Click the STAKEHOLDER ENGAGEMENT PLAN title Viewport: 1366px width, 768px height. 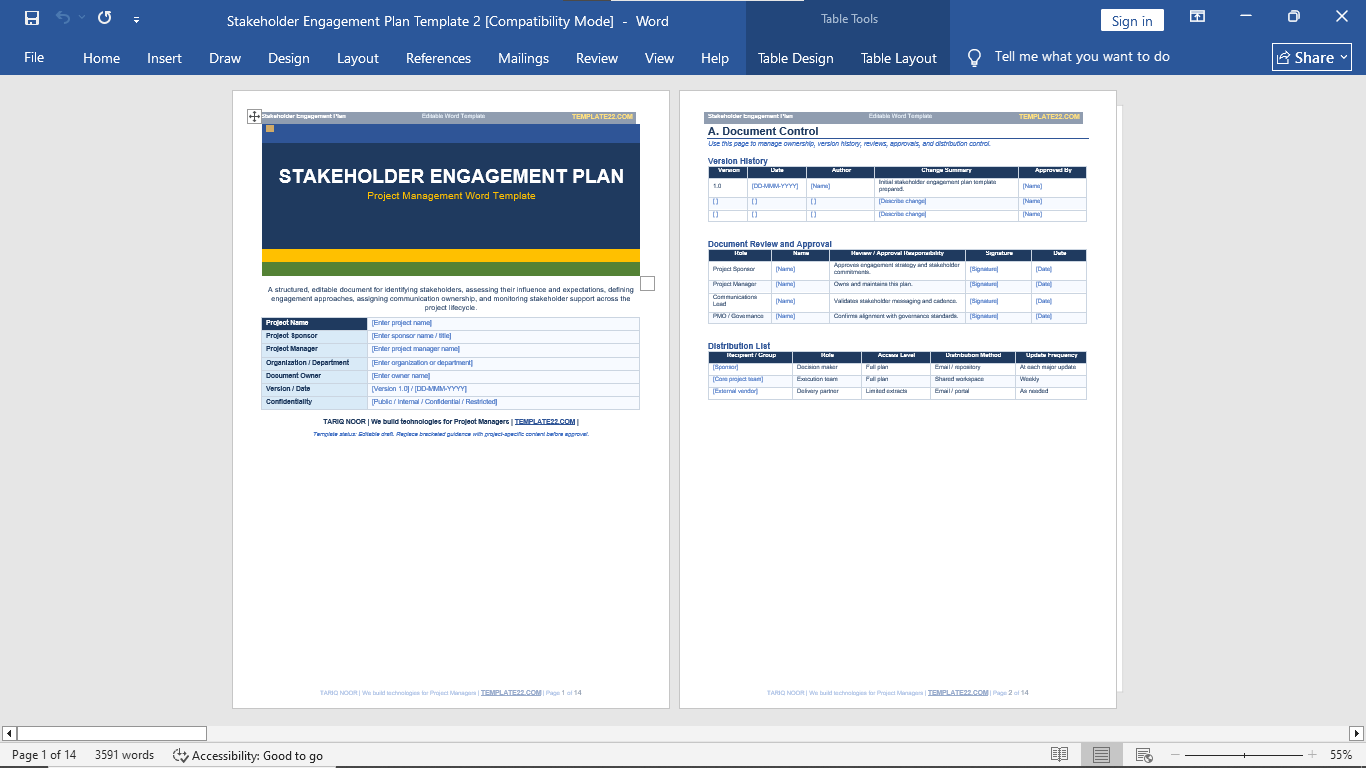[451, 176]
